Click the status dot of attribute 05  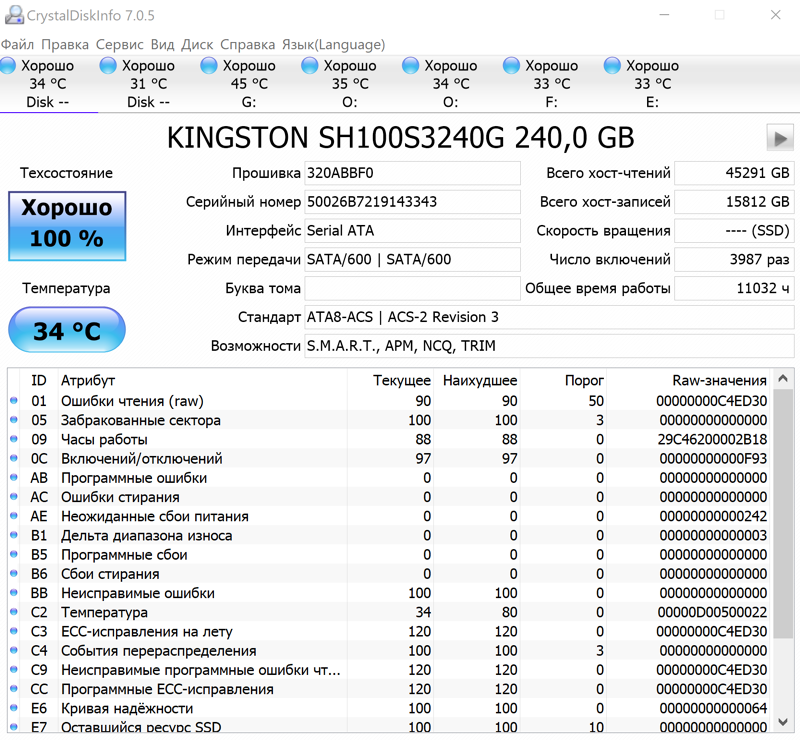[x=14, y=420]
